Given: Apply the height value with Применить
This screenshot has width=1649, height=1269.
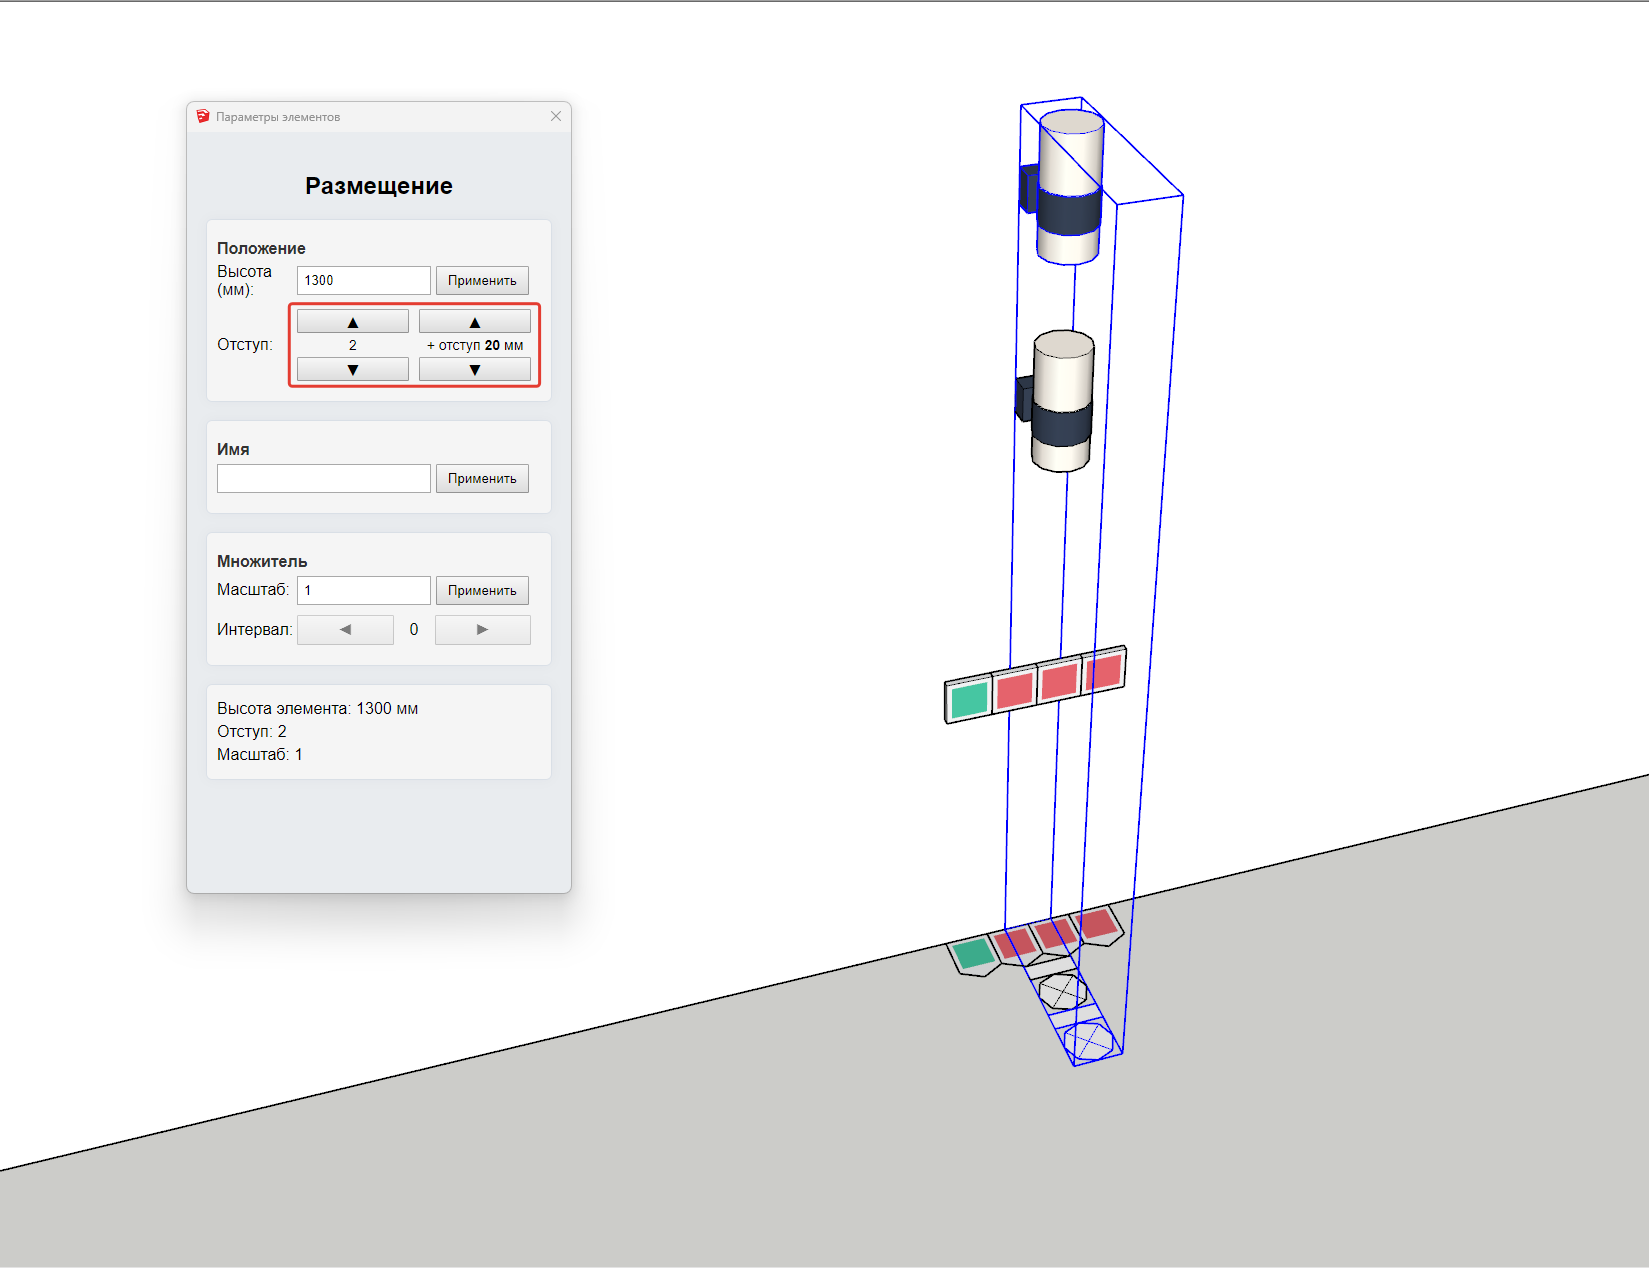Looking at the screenshot, I should (482, 281).
